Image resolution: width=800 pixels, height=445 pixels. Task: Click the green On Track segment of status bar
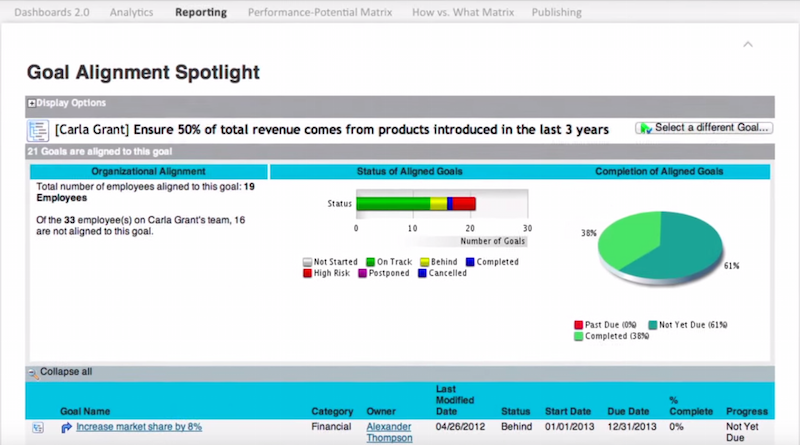click(392, 203)
